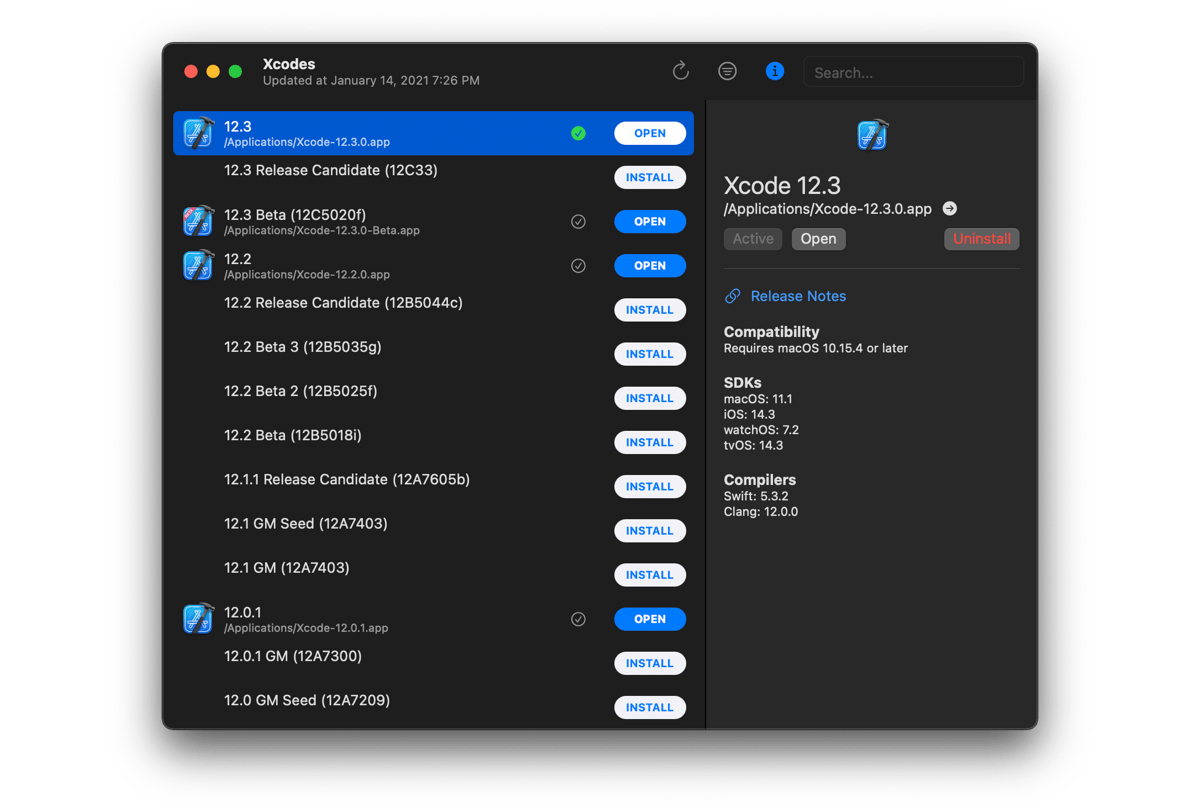Screen dimensions: 1200x812
Task: Click the large Xcode icon in detail pane
Action: pyautogui.click(x=872, y=135)
